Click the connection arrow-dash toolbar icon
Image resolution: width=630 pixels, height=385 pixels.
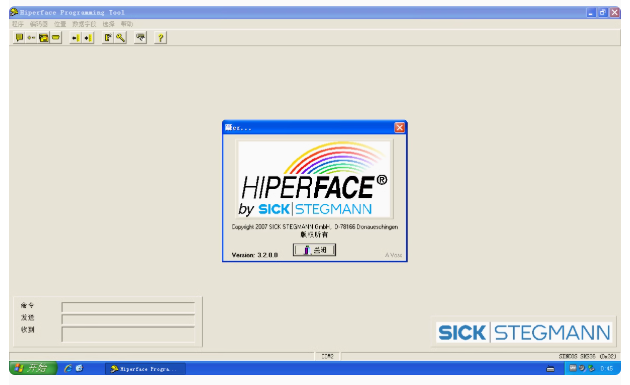pyautogui.click(x=31, y=38)
